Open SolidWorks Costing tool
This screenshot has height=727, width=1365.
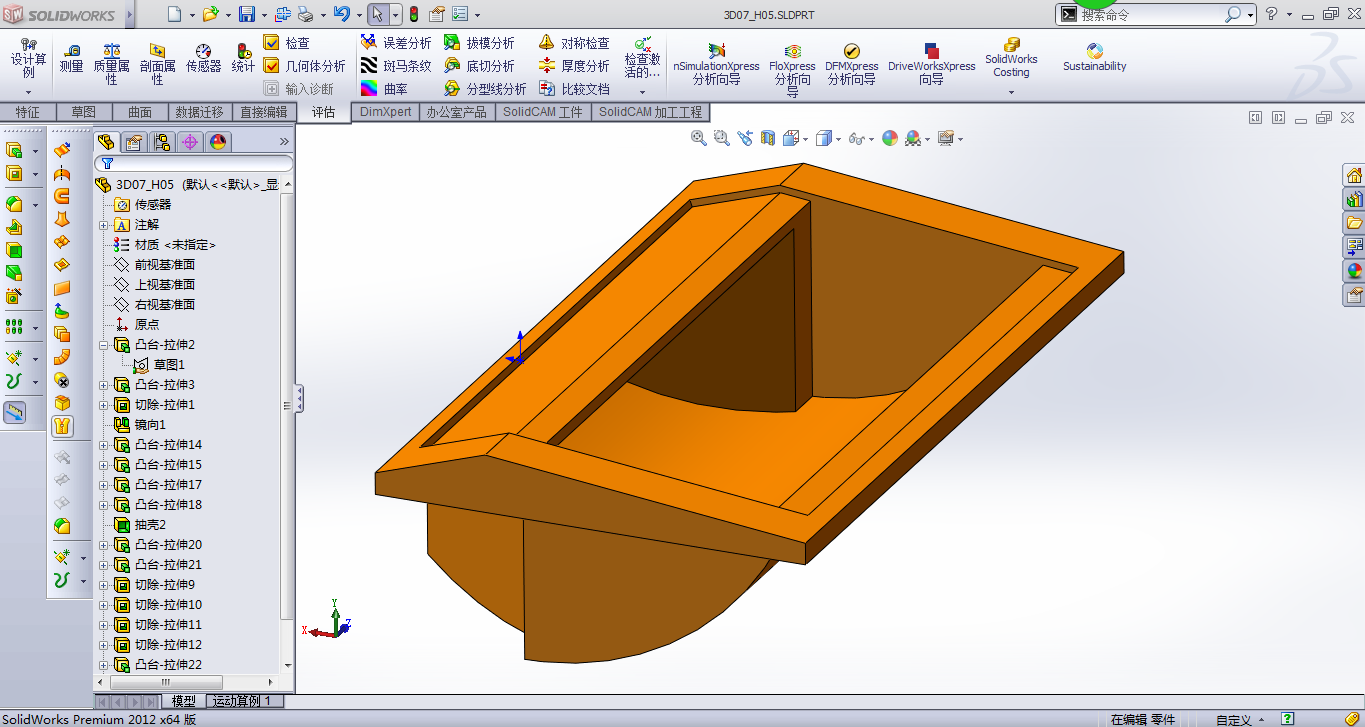click(1011, 58)
